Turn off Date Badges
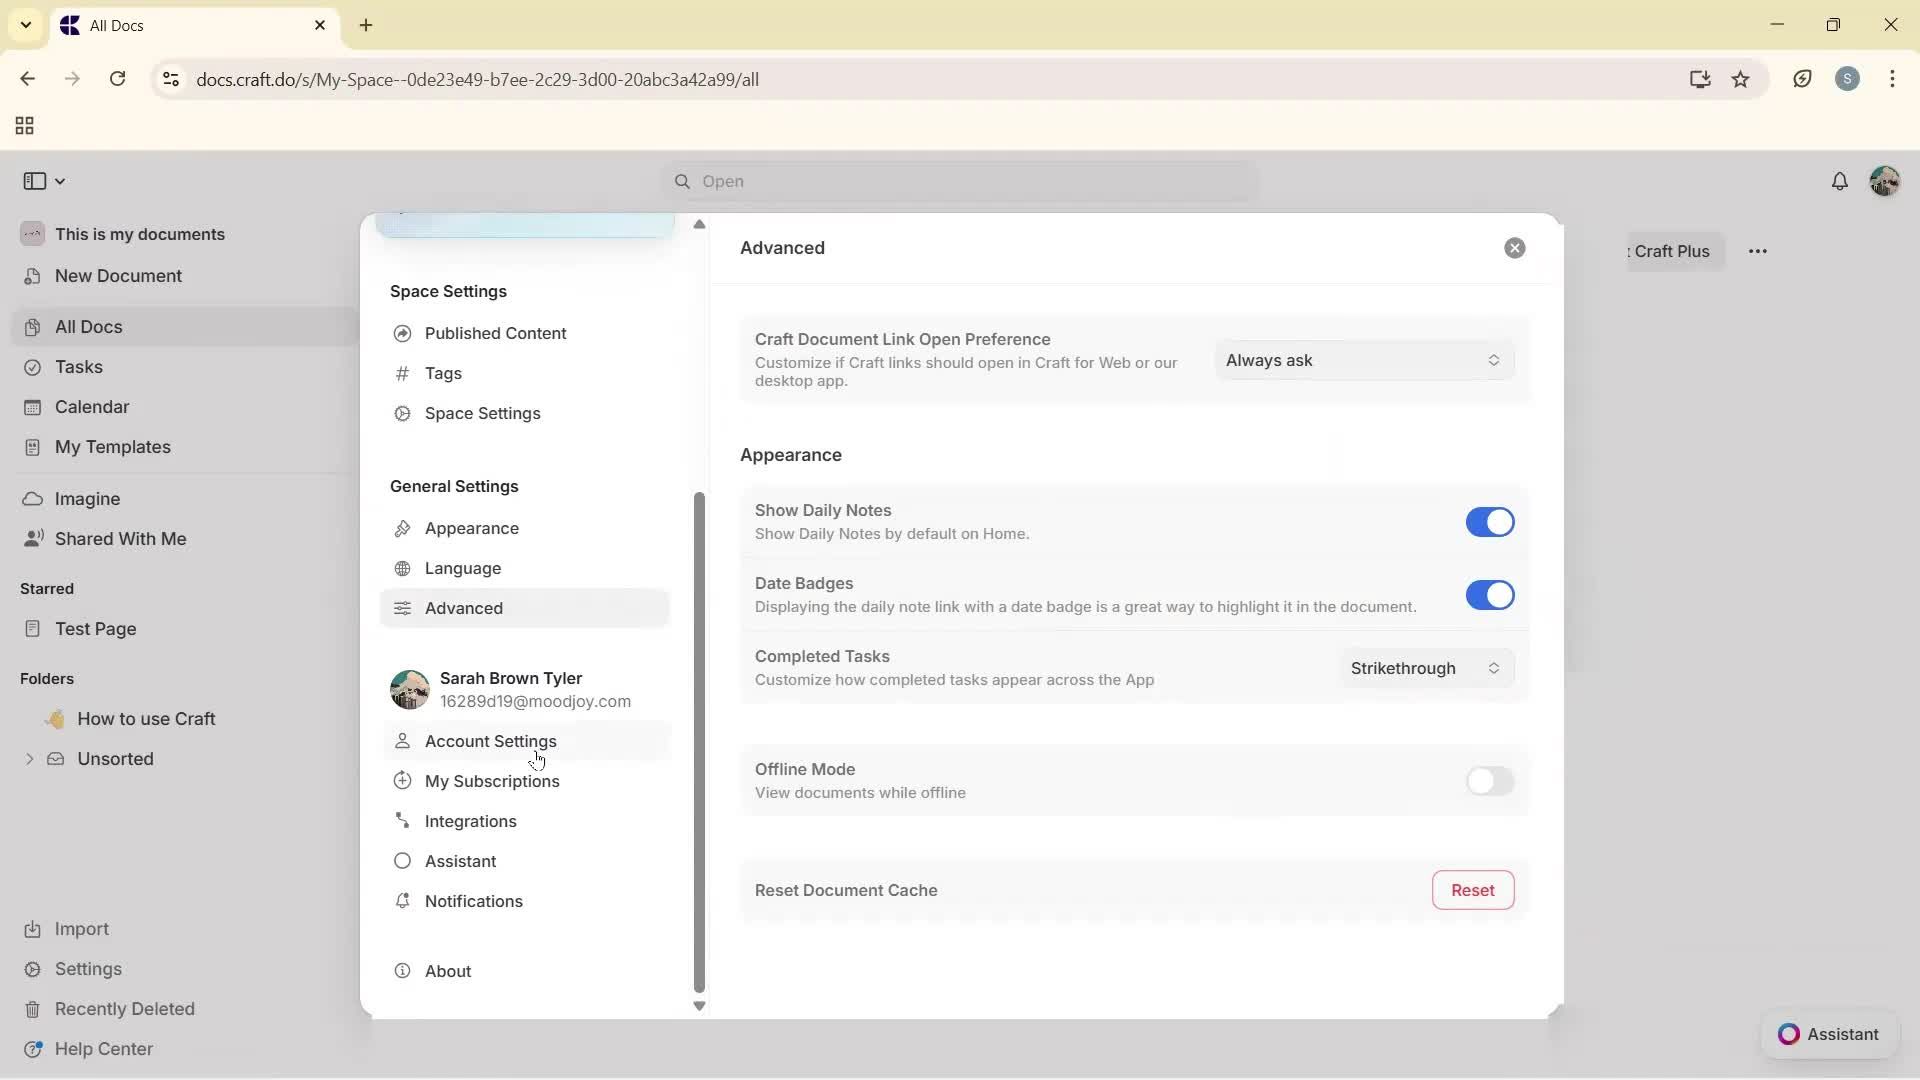The image size is (1920, 1080). [1490, 595]
